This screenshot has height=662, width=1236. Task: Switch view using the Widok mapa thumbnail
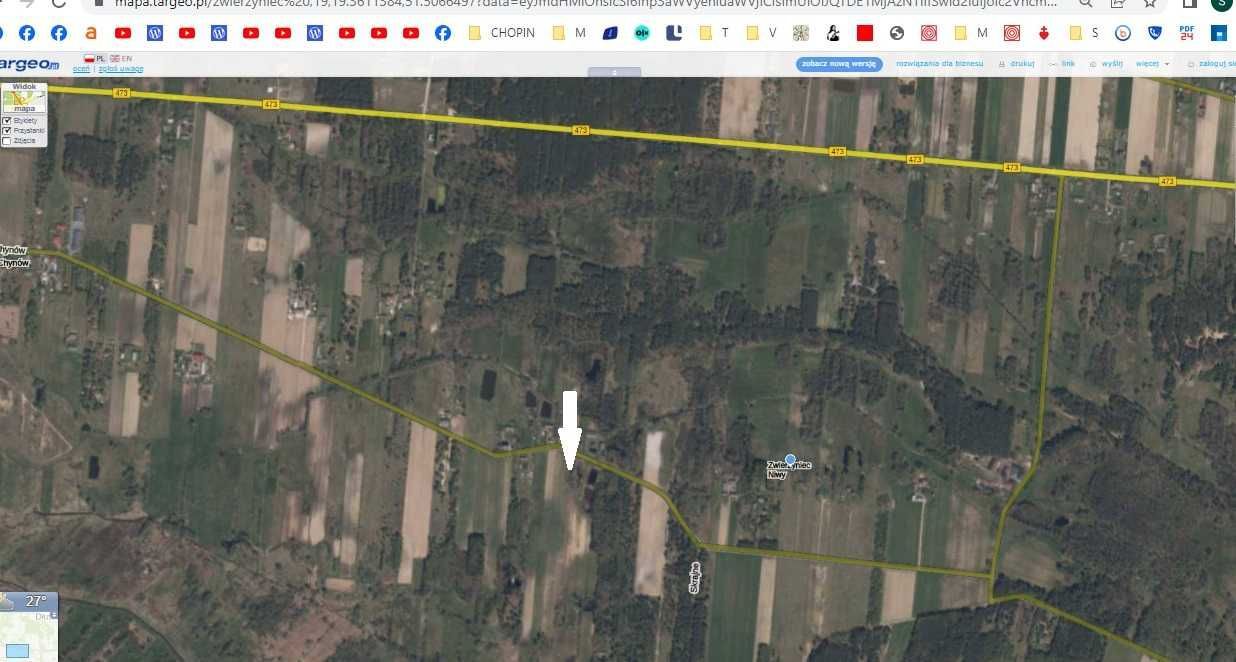point(24,100)
